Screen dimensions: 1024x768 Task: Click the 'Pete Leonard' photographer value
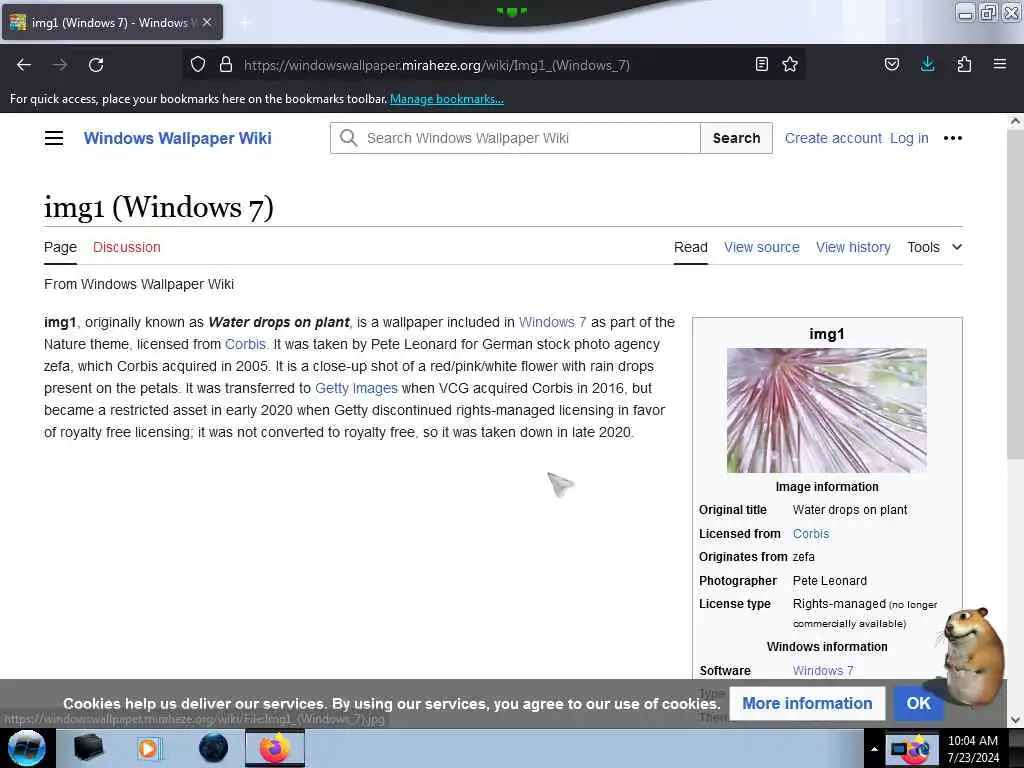pos(830,581)
